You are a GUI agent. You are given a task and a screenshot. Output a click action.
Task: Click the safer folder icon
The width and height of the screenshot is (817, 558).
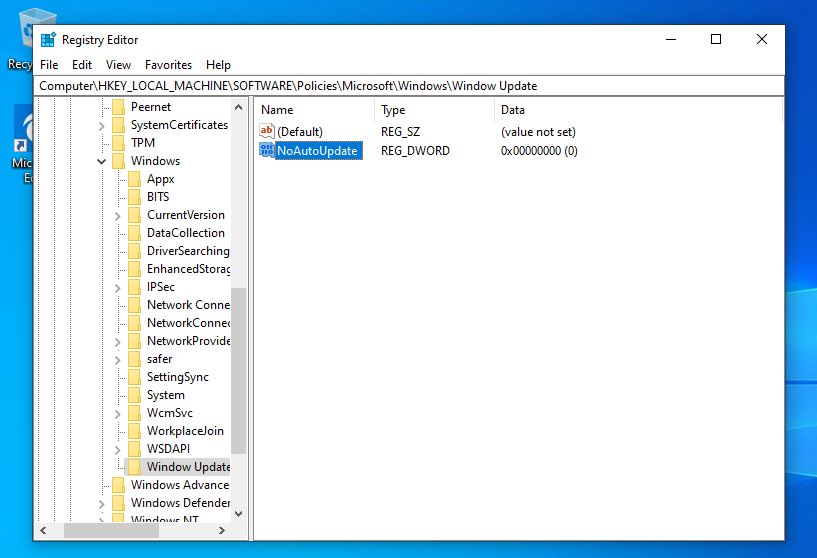[x=134, y=359]
